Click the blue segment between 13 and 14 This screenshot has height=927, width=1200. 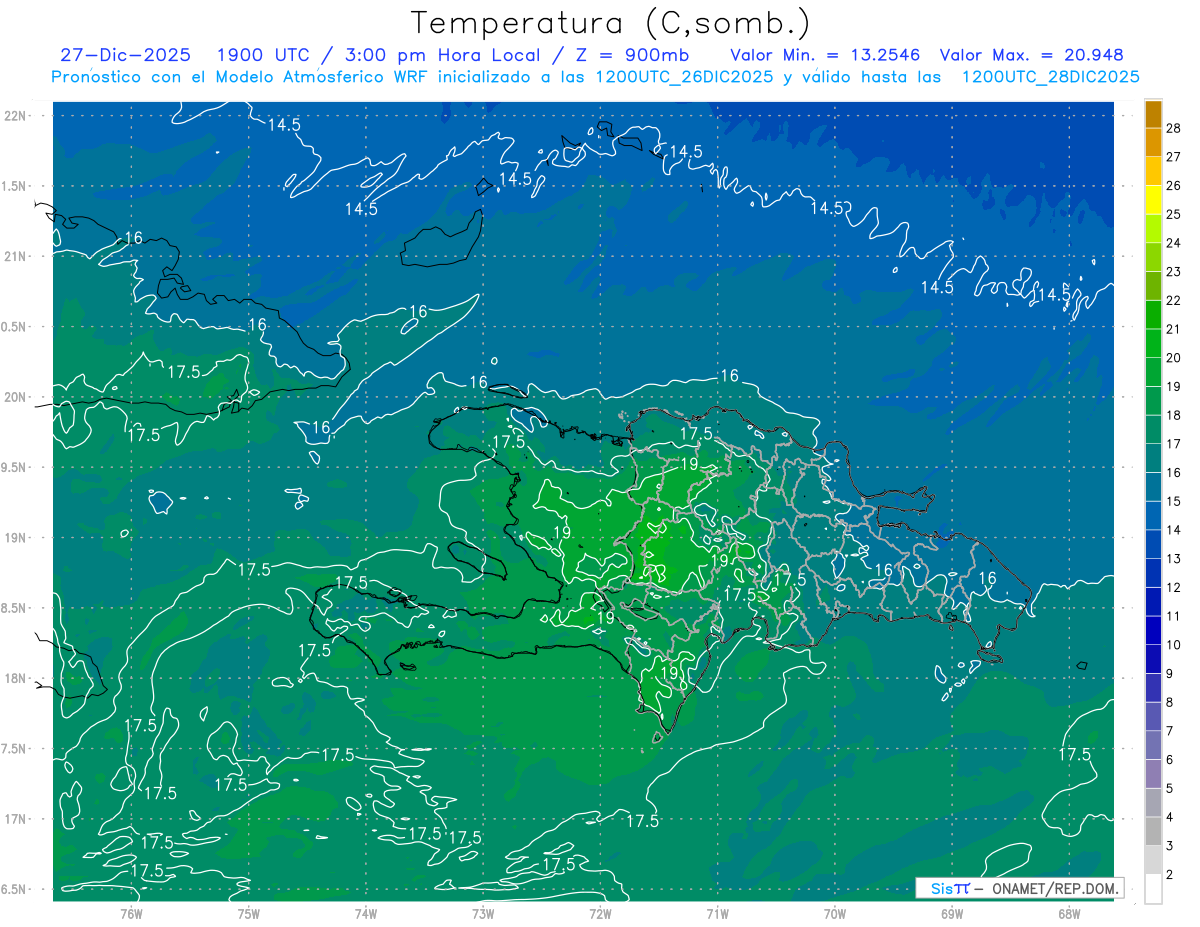(x=1153, y=544)
